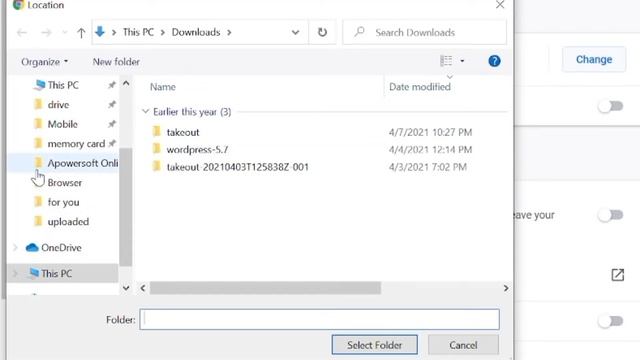Click the wordpress-5.7 folder icon

[157, 149]
